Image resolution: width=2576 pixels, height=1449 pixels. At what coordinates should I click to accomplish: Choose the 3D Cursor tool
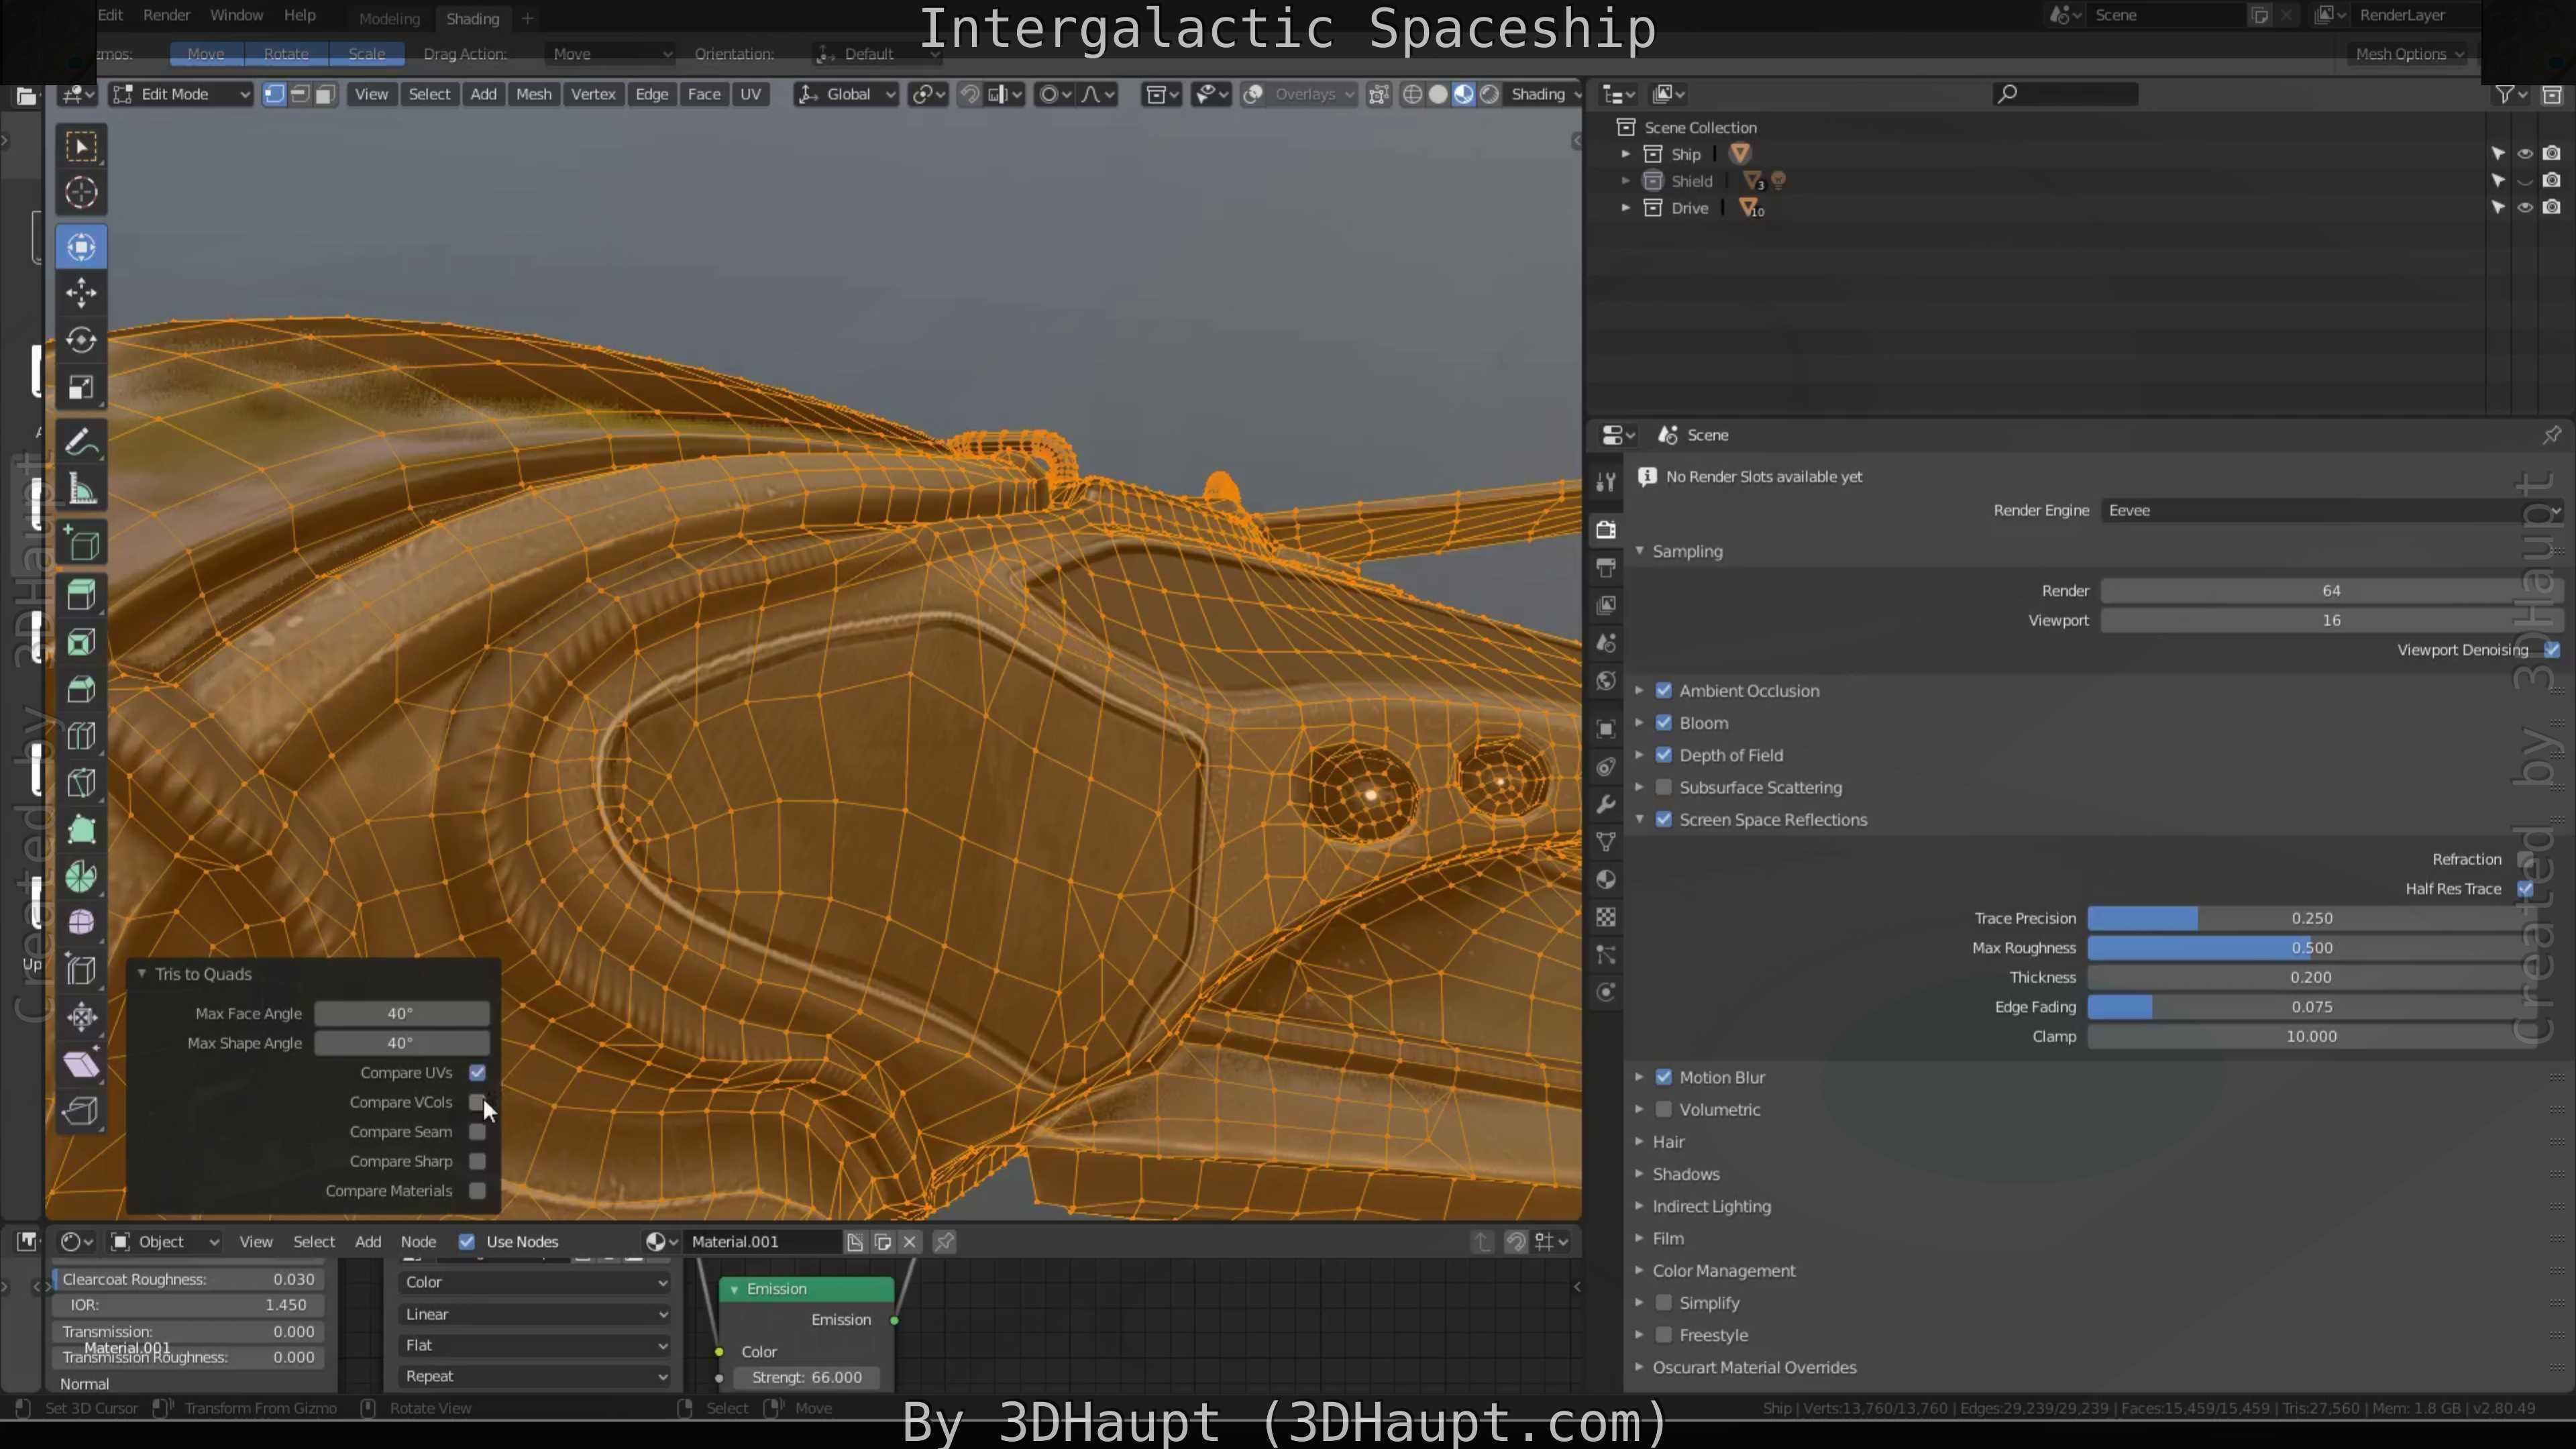point(81,192)
